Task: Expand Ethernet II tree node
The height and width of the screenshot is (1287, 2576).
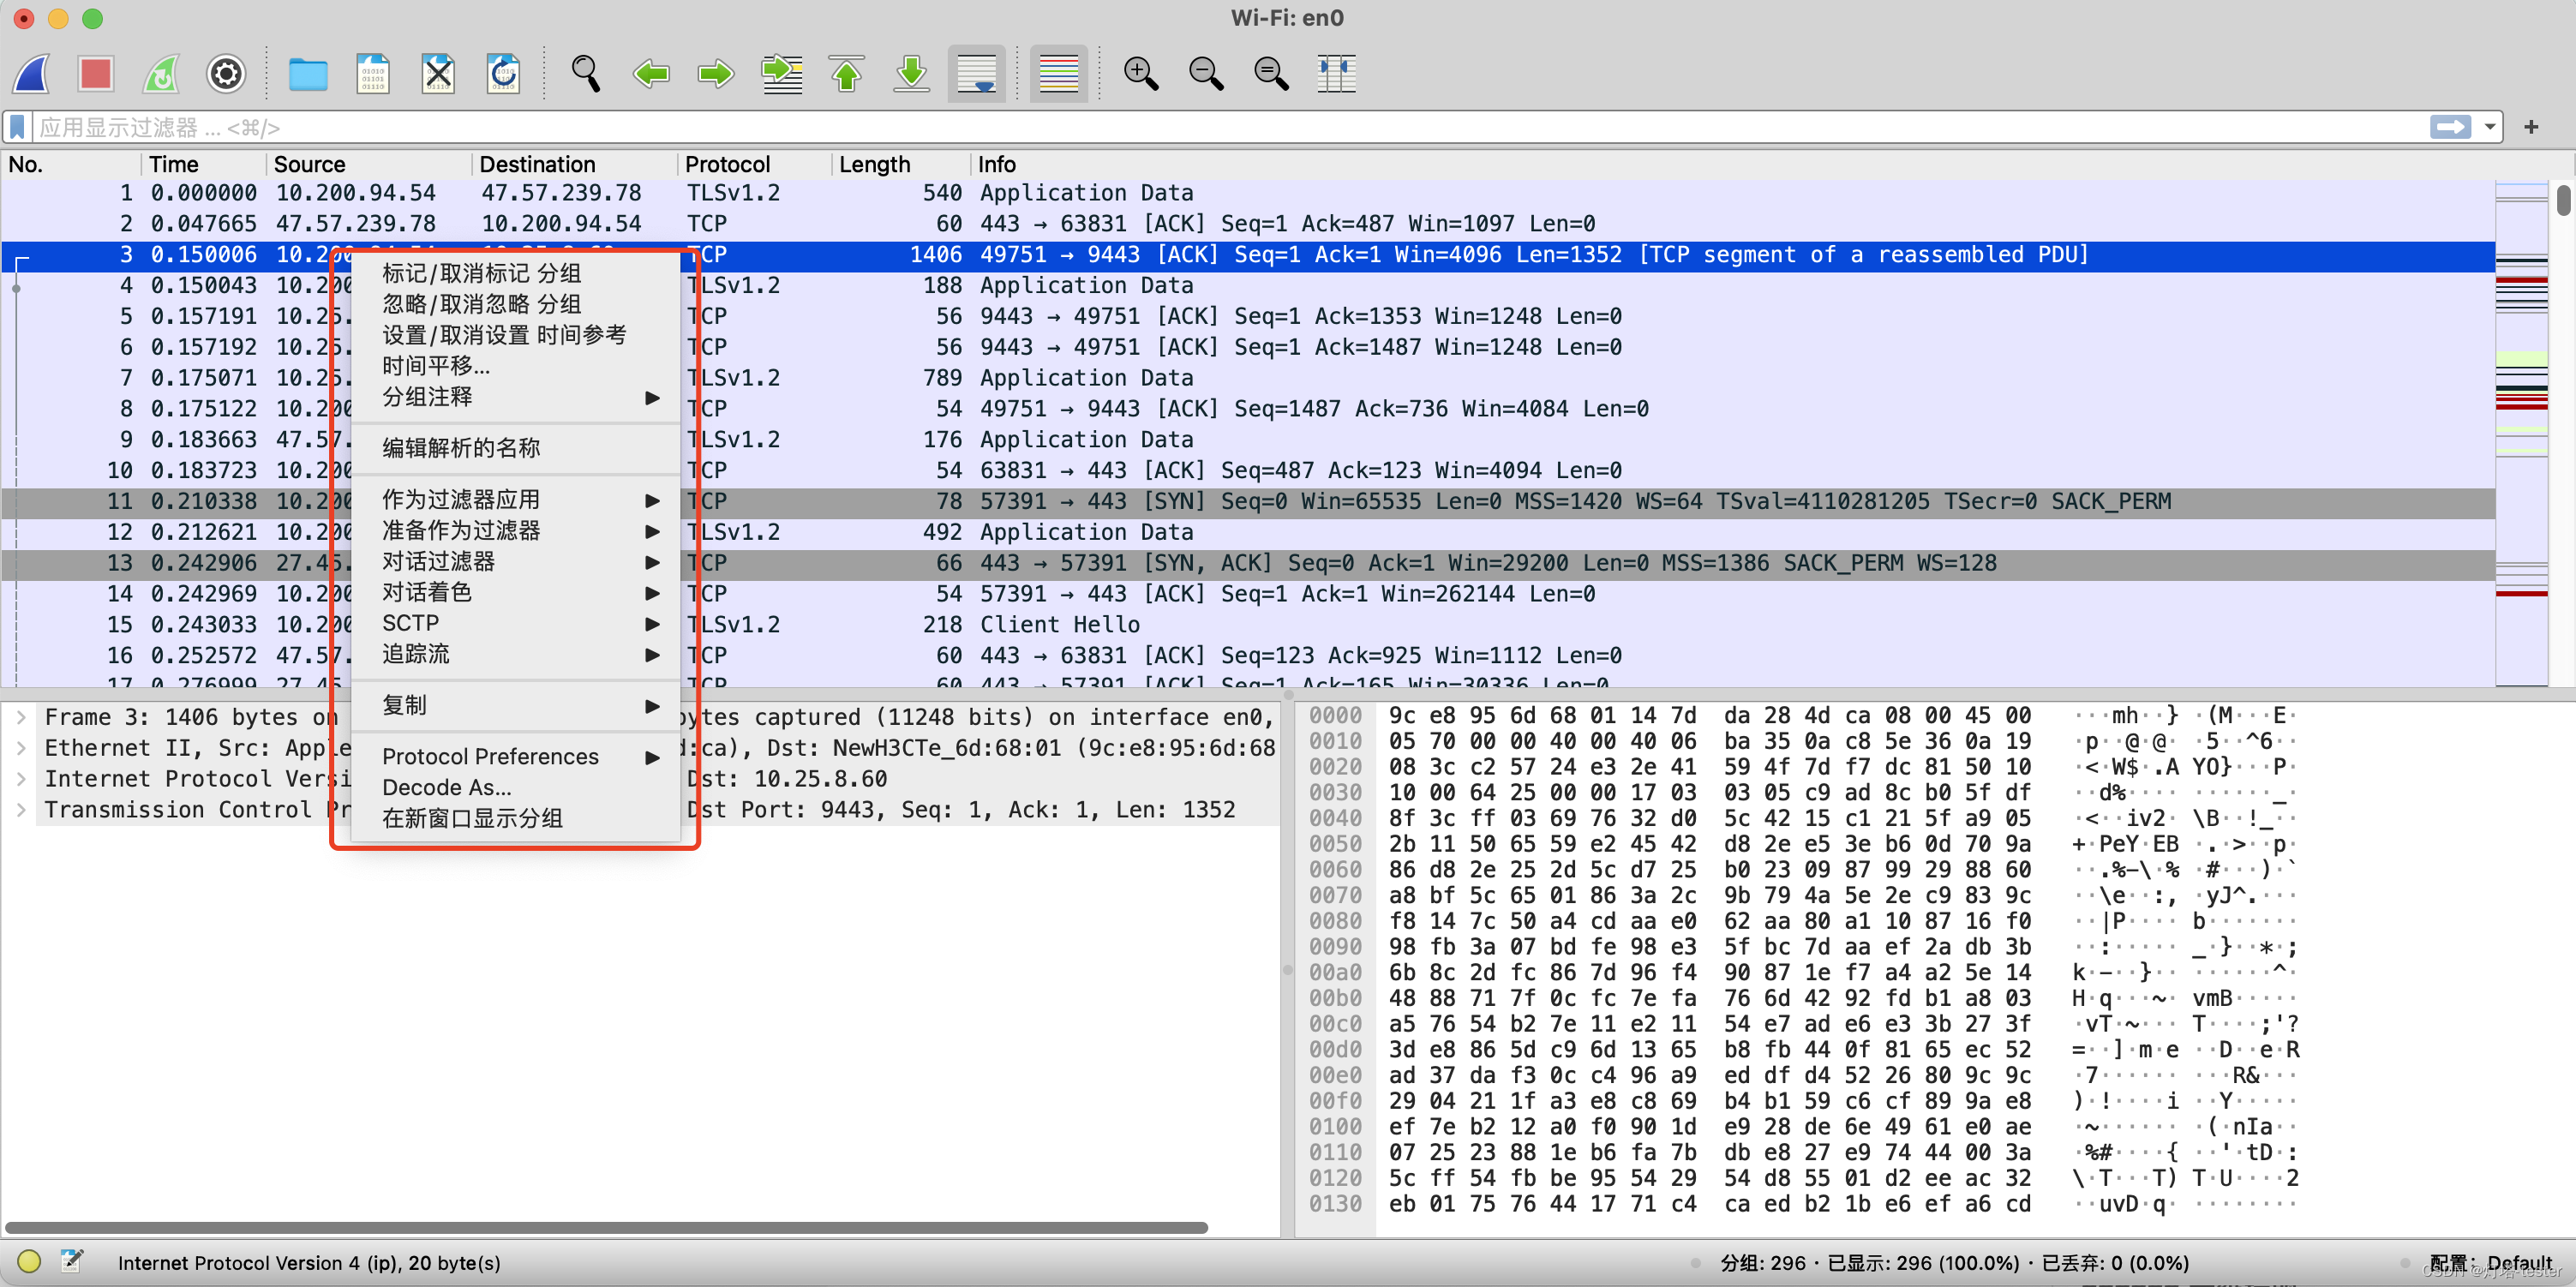Action: click(x=21, y=748)
